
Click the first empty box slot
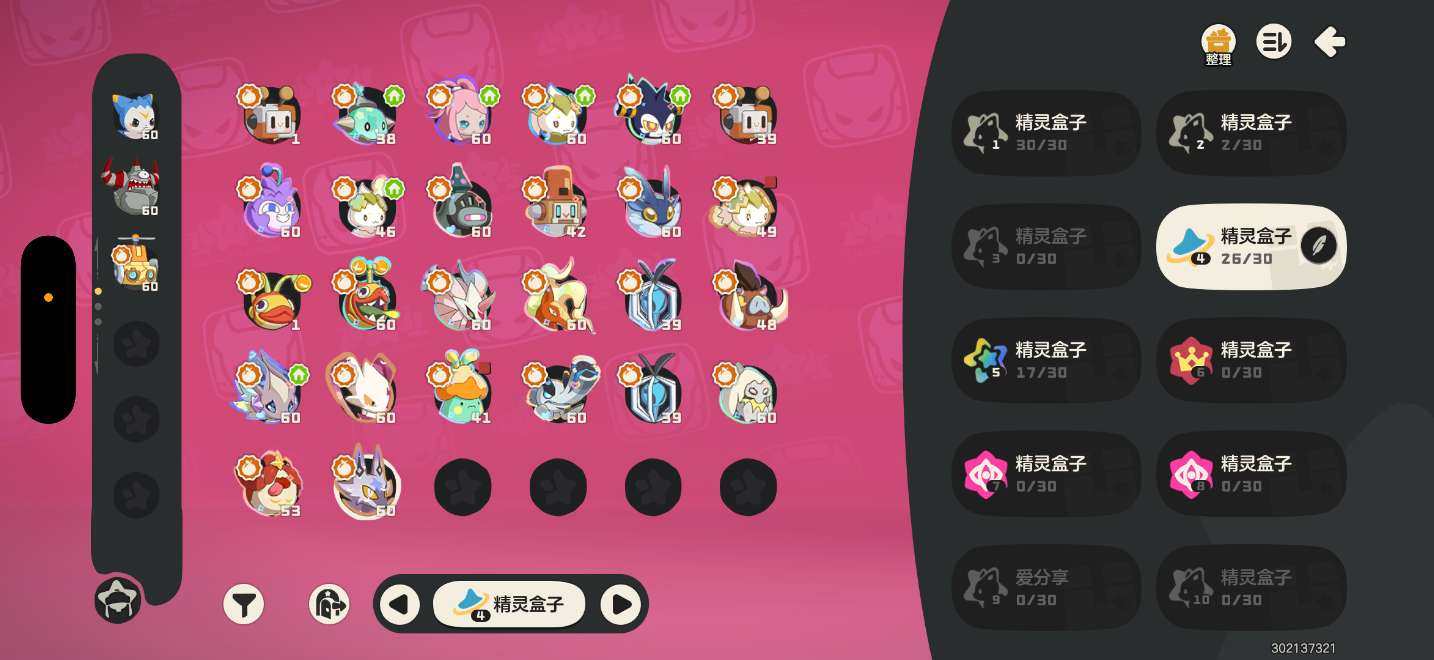coord(462,487)
